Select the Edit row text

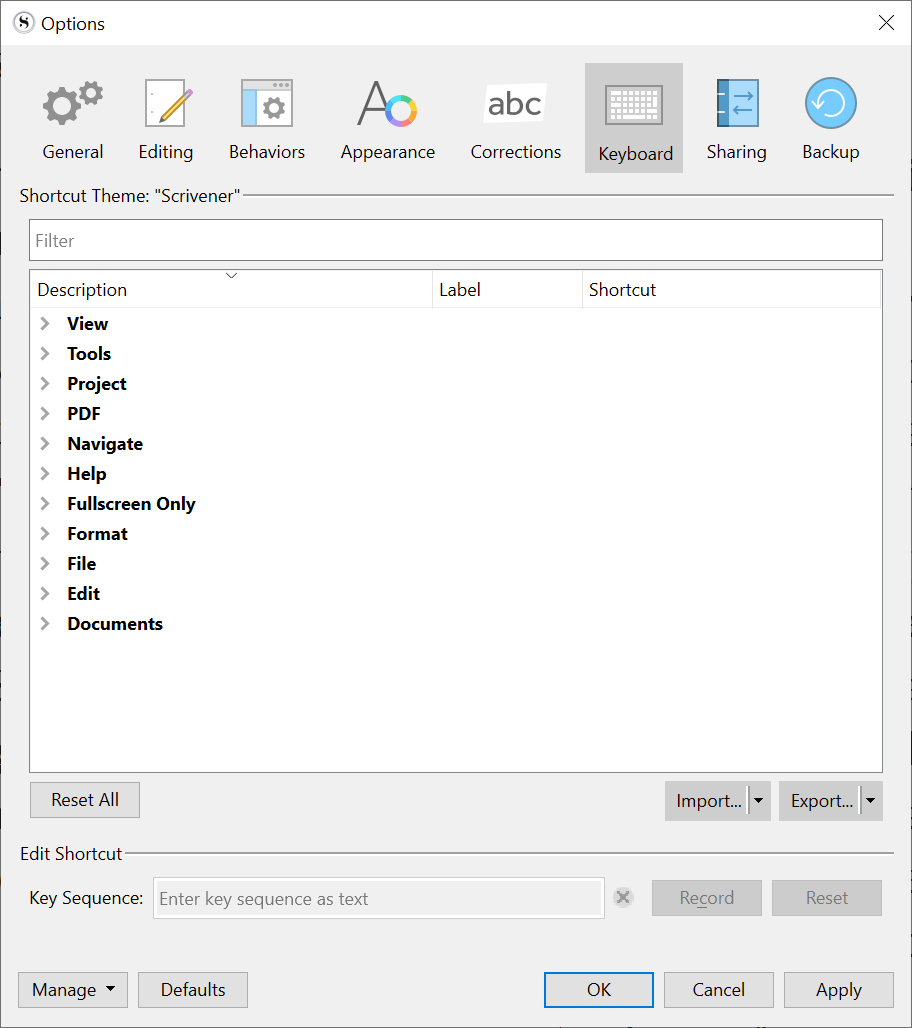click(83, 593)
